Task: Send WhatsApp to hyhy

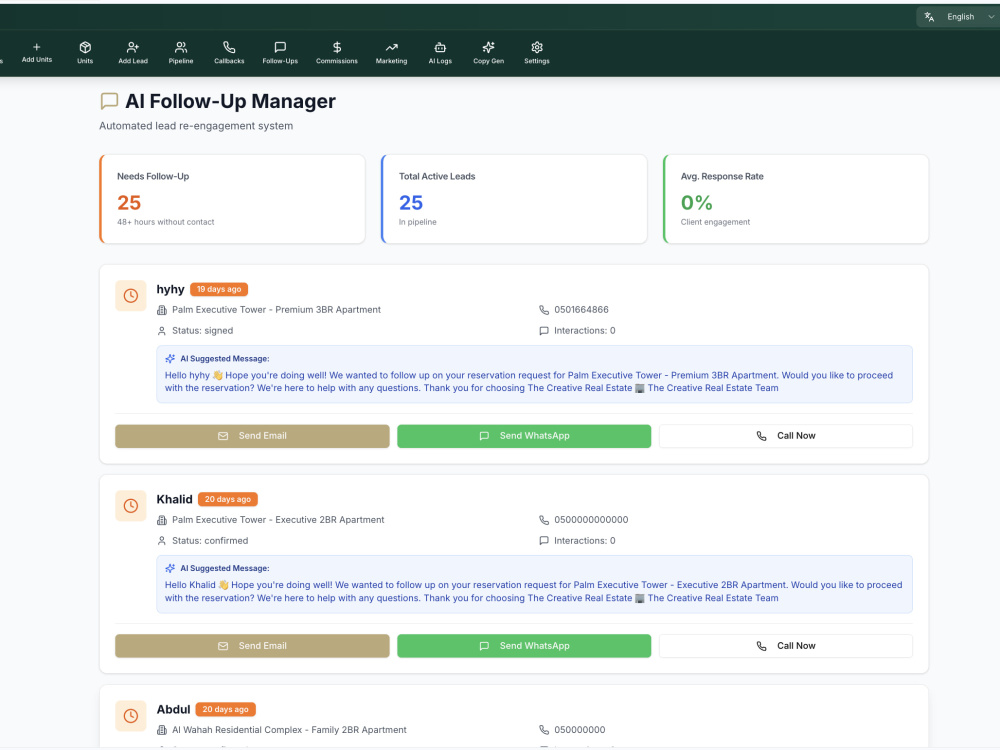Action: (524, 436)
